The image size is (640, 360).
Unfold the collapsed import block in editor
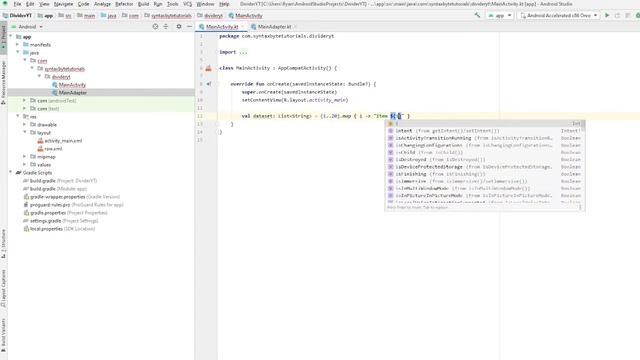point(243,52)
